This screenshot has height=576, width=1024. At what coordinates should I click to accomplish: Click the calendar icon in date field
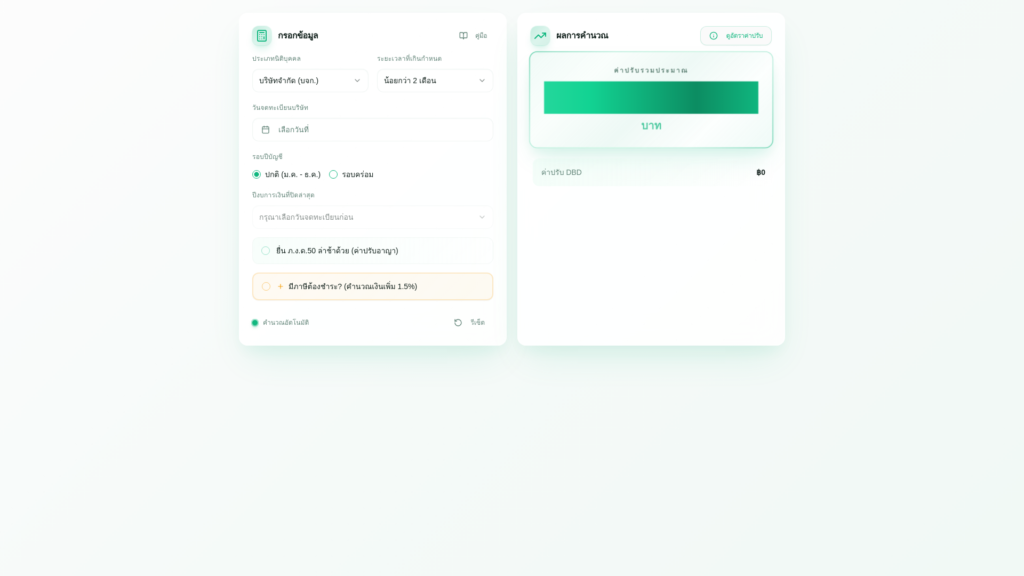265,130
